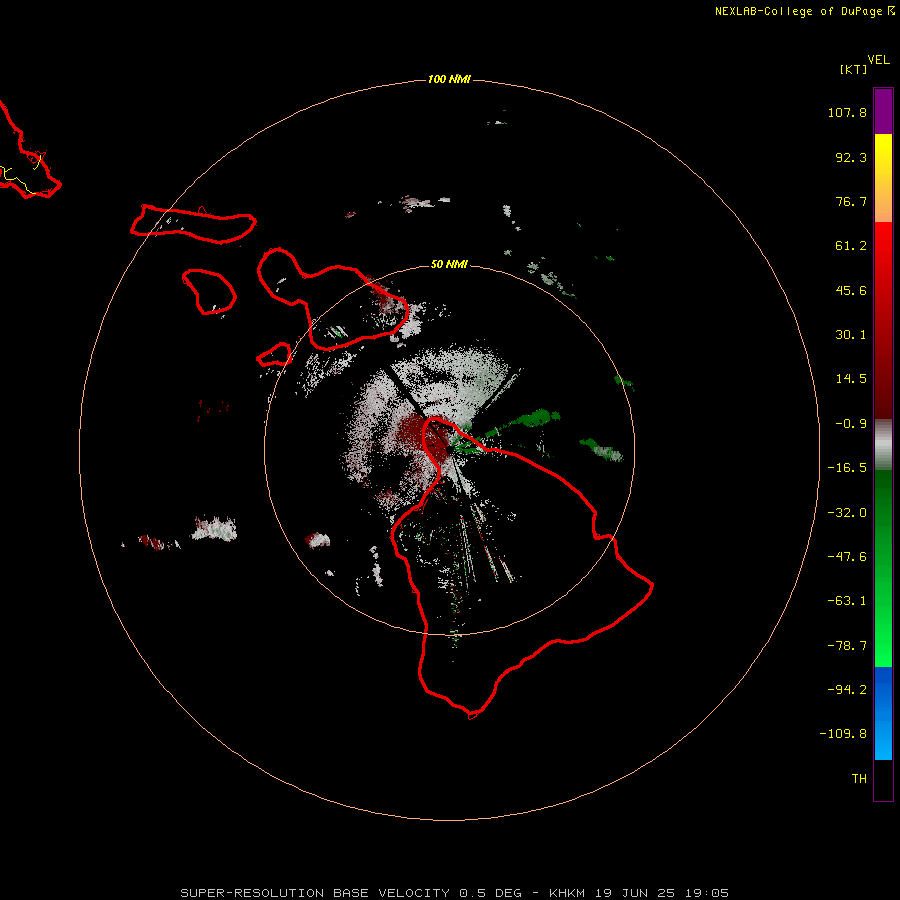
Task: Select the -0.9 legend value
Action: (x=851, y=424)
